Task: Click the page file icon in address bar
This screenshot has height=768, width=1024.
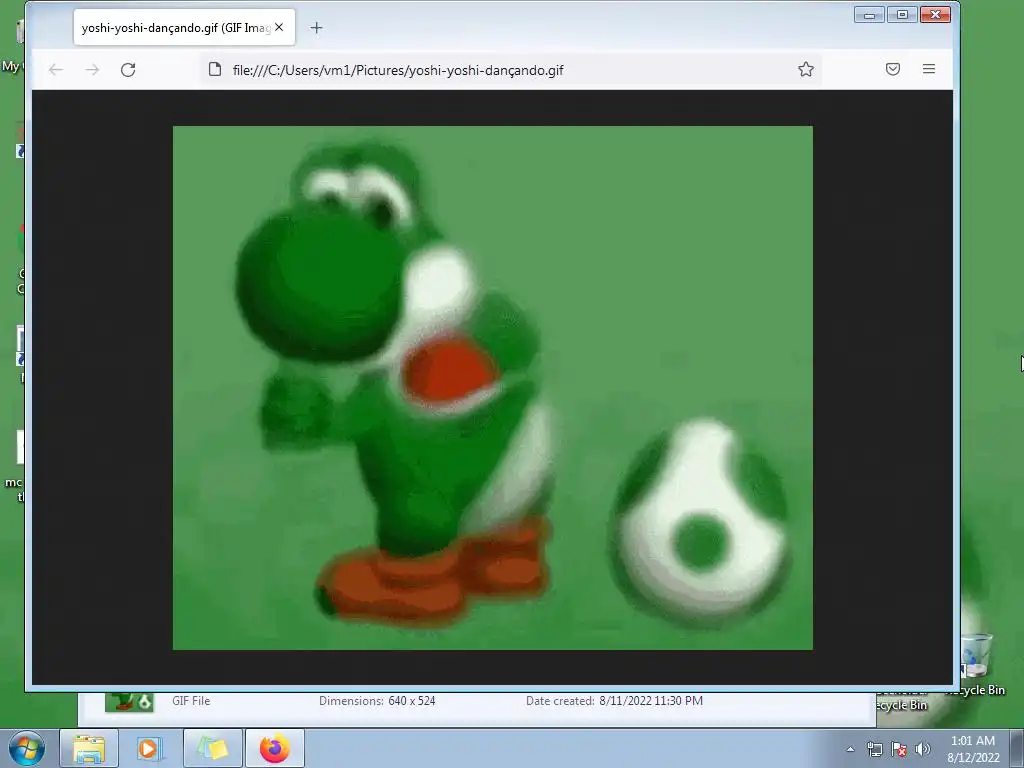Action: pyautogui.click(x=215, y=69)
